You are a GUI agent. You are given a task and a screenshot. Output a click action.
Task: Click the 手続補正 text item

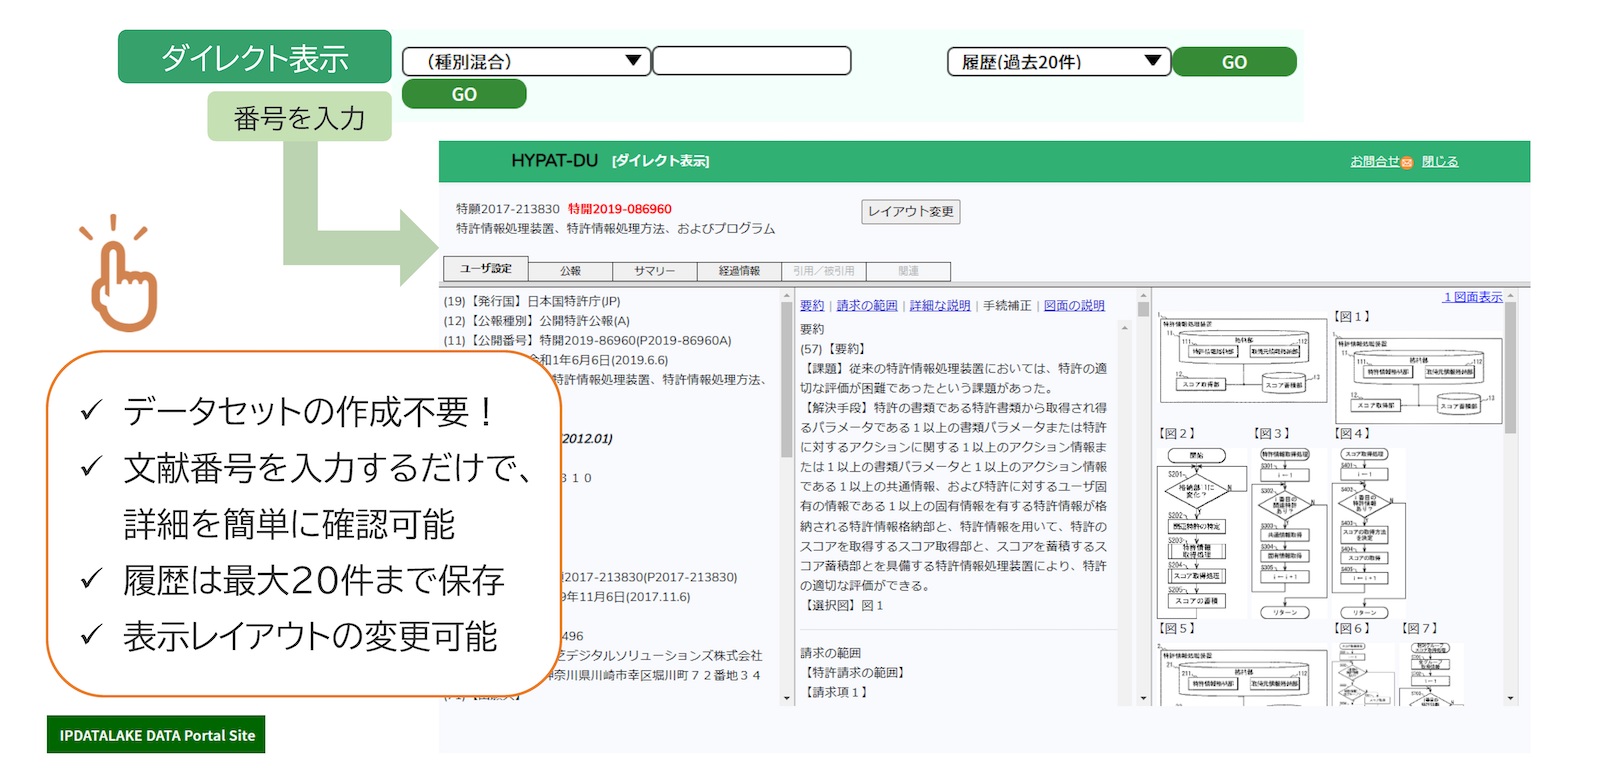click(x=1007, y=306)
